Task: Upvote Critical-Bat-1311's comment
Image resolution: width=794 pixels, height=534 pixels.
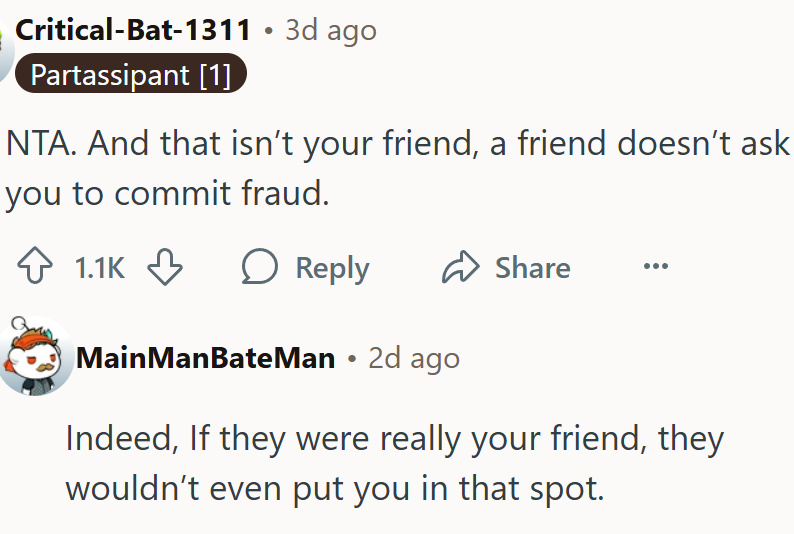Action: point(34,268)
